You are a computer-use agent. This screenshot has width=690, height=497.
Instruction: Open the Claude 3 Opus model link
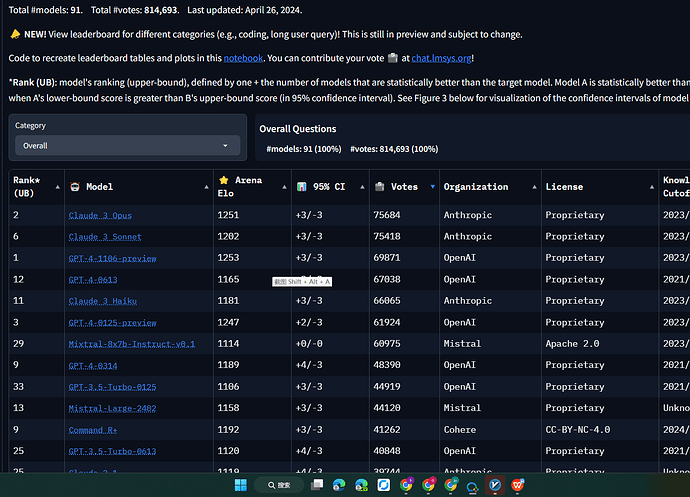click(100, 215)
